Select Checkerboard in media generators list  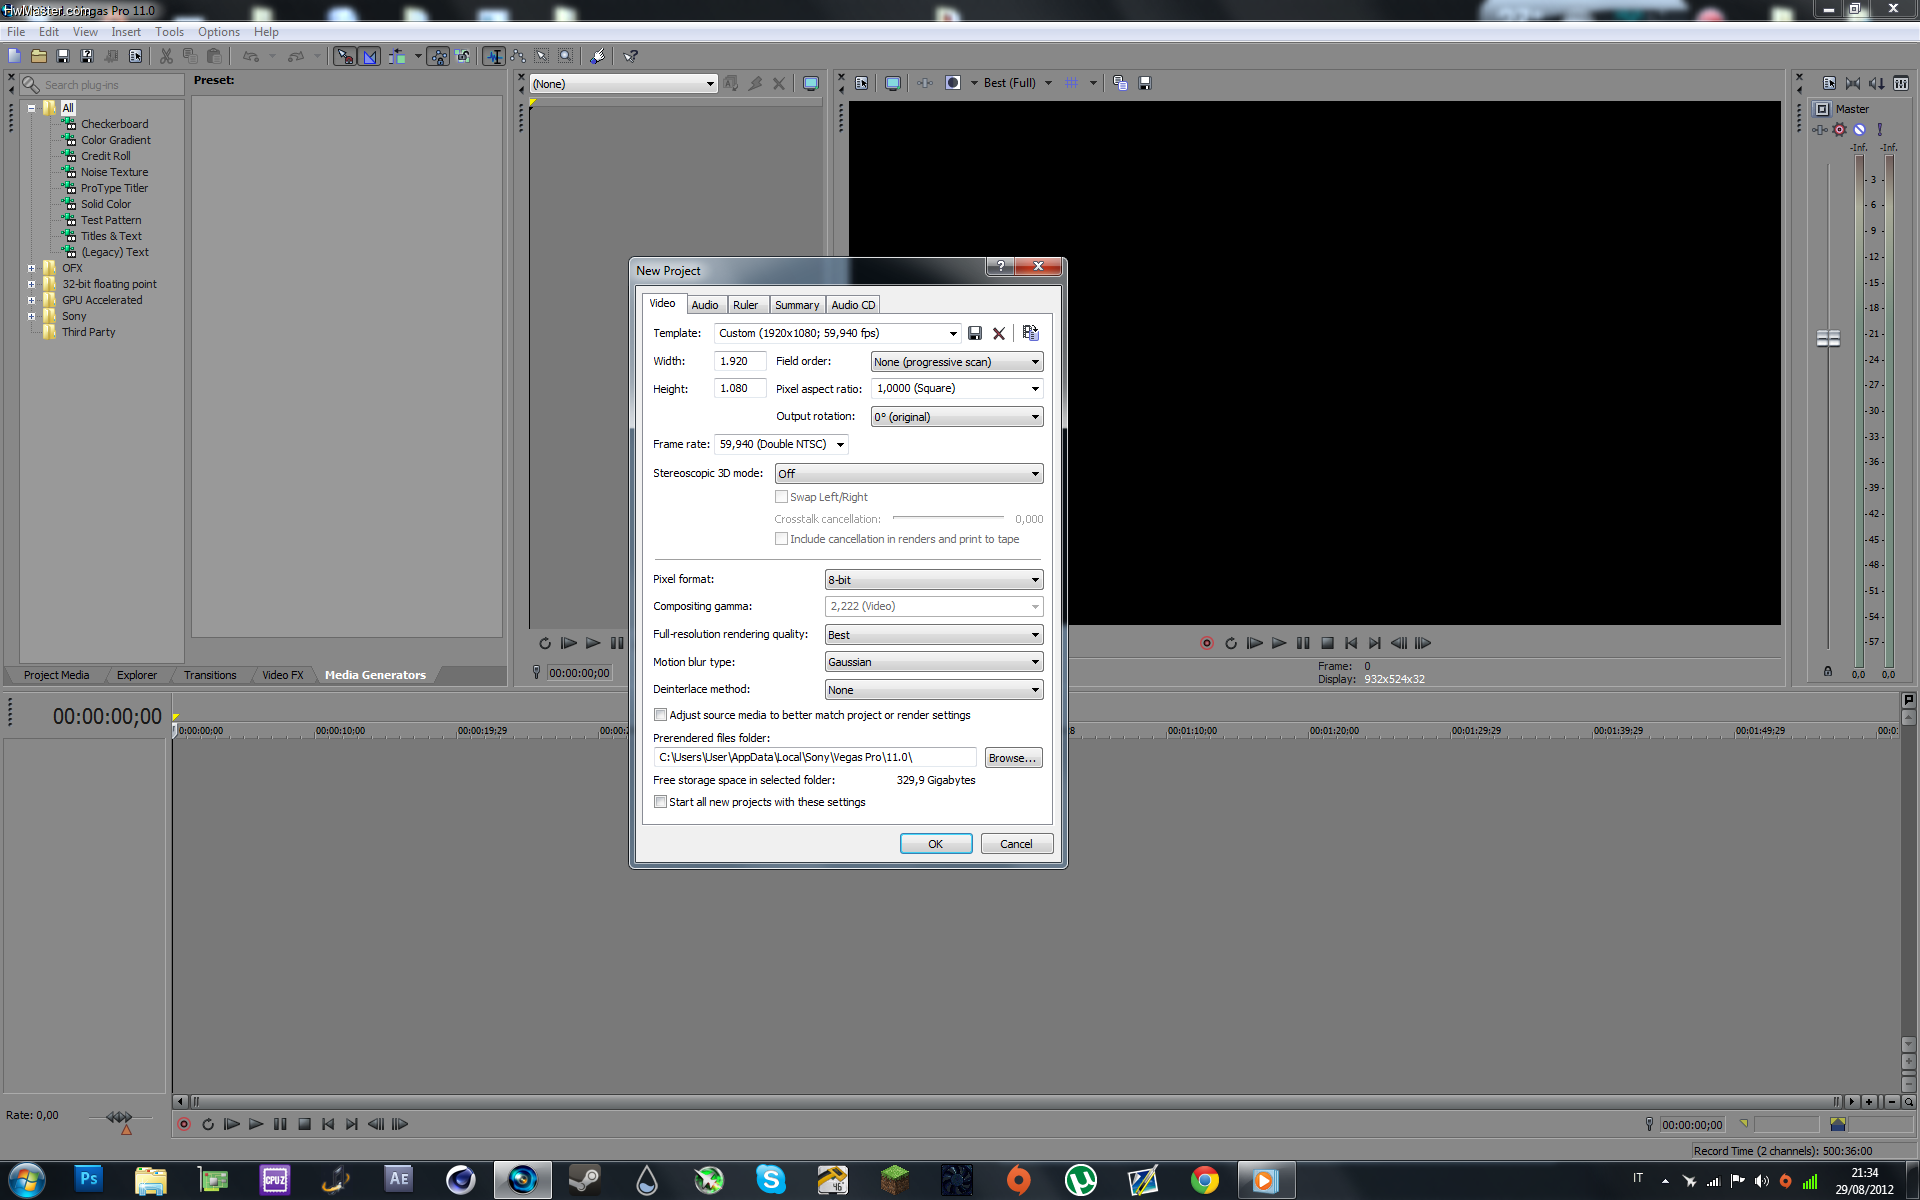pos(114,124)
